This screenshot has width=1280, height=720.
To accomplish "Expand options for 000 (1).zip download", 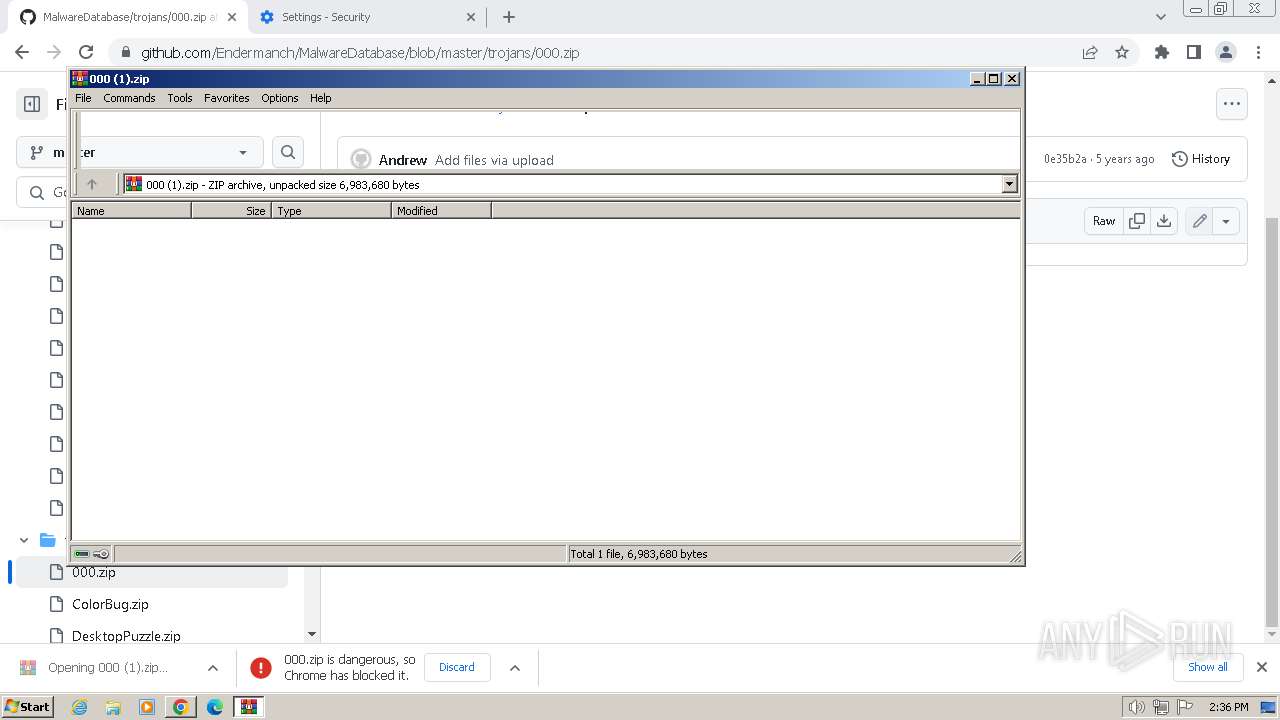I will click(213, 667).
